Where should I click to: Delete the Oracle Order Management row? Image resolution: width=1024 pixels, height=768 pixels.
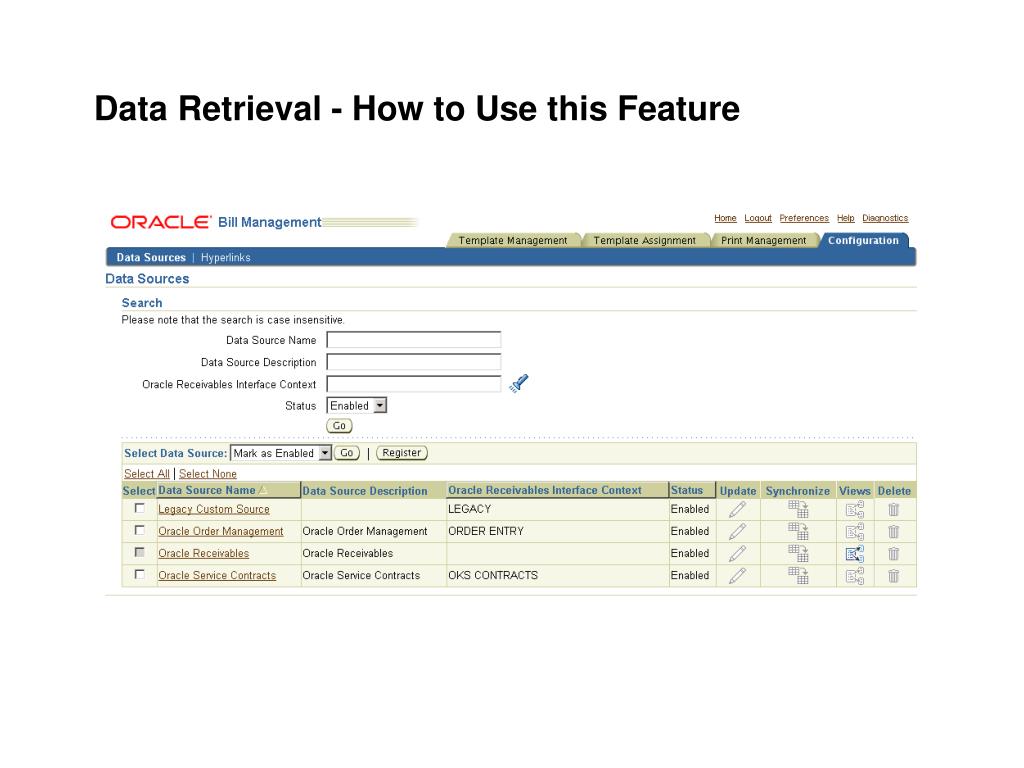pos(893,532)
